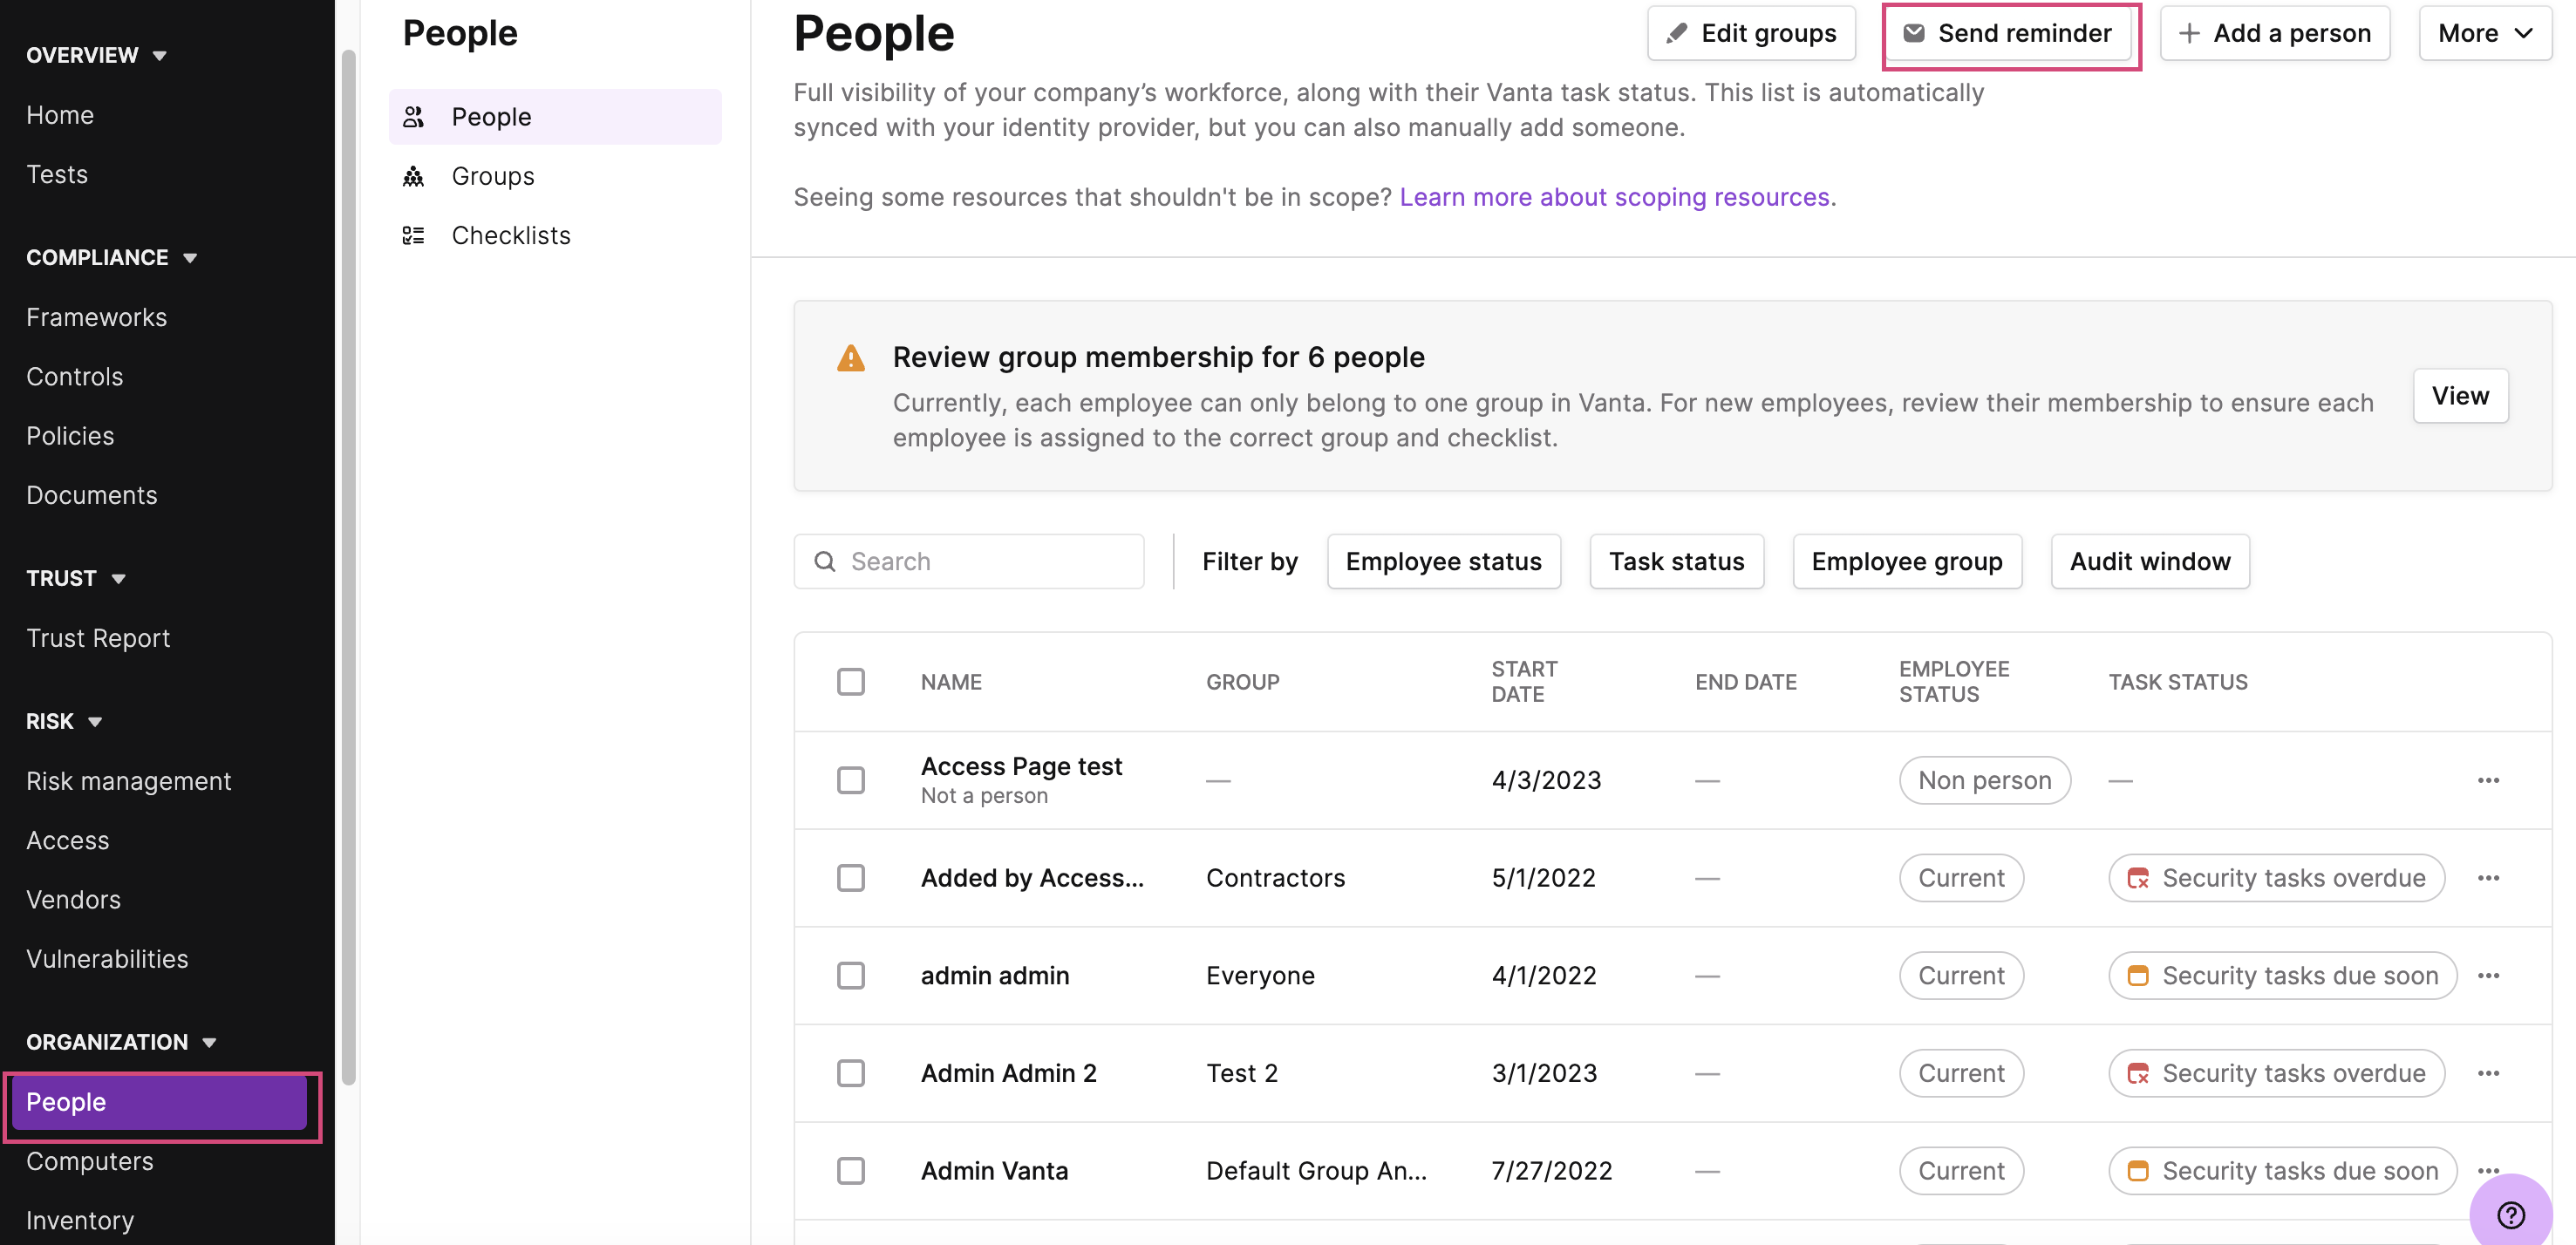Select People in the dark sidebar
2576x1245 pixels.
tap(160, 1103)
